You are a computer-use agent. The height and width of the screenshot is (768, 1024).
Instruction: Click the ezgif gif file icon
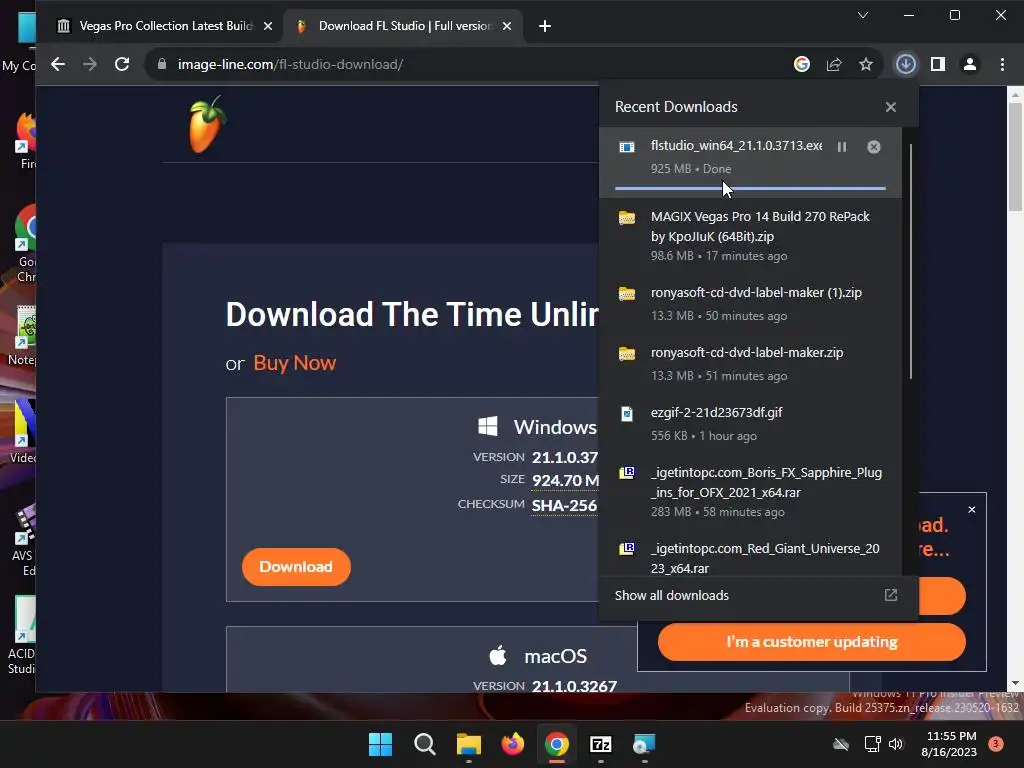tap(627, 413)
